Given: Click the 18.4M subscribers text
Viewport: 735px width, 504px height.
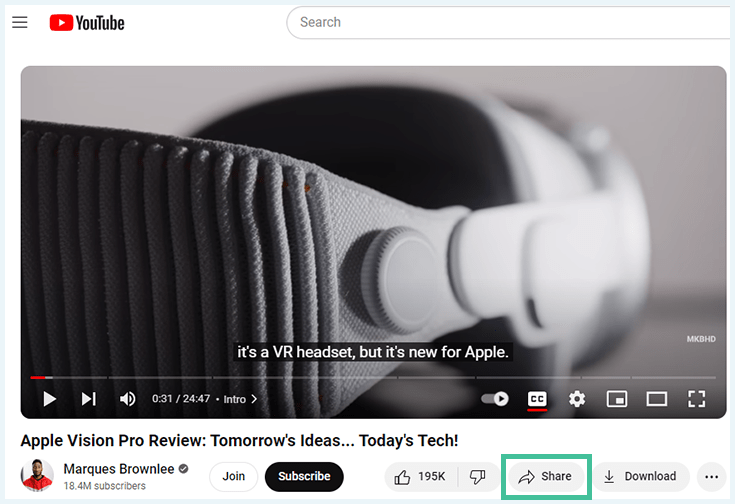Looking at the screenshot, I should click(x=105, y=486).
